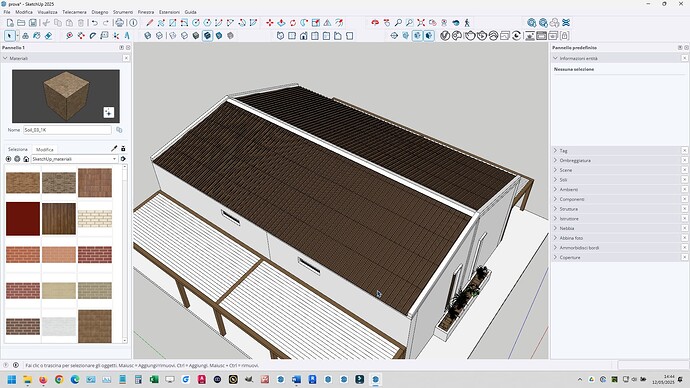Open the SketchUp_materiali library dropdown

(x=74, y=159)
